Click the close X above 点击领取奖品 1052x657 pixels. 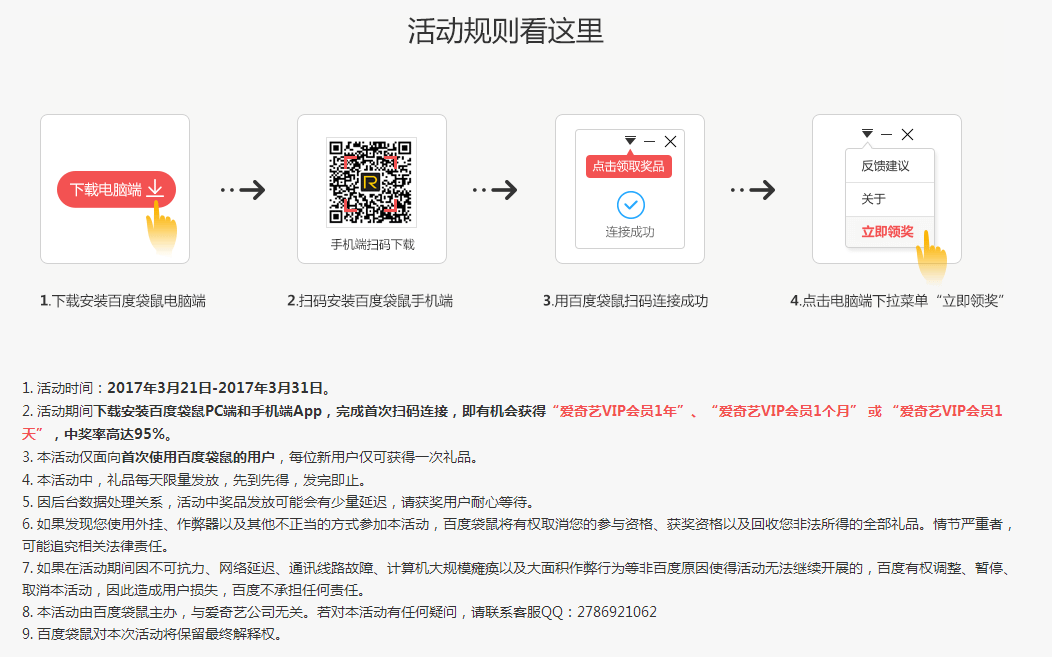[x=670, y=142]
